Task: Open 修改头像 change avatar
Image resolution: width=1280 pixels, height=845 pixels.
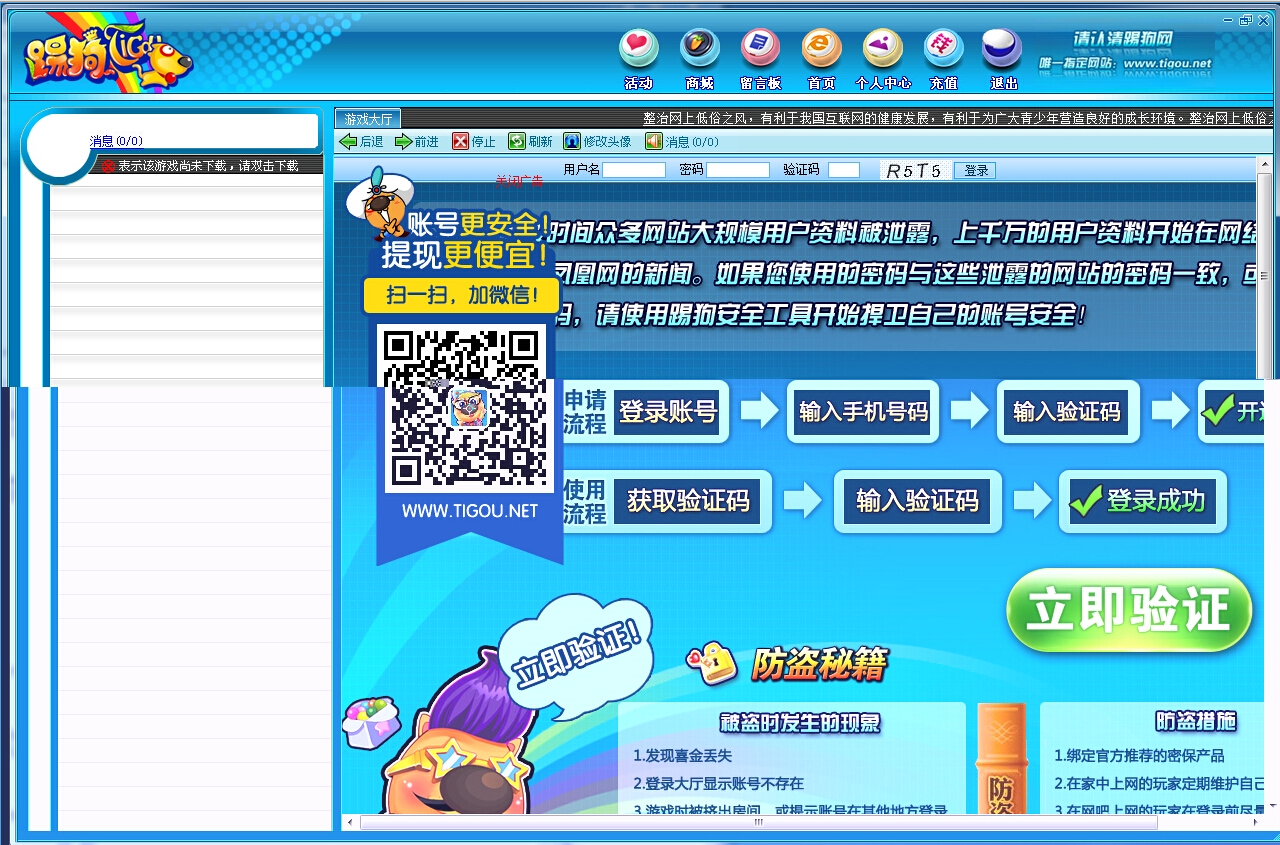Action: (598, 142)
